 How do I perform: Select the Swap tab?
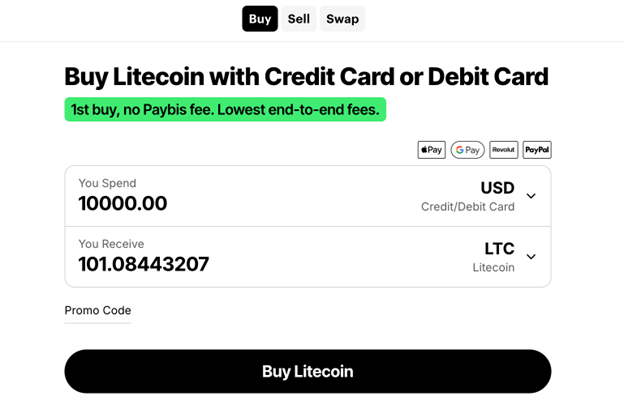coord(342,19)
